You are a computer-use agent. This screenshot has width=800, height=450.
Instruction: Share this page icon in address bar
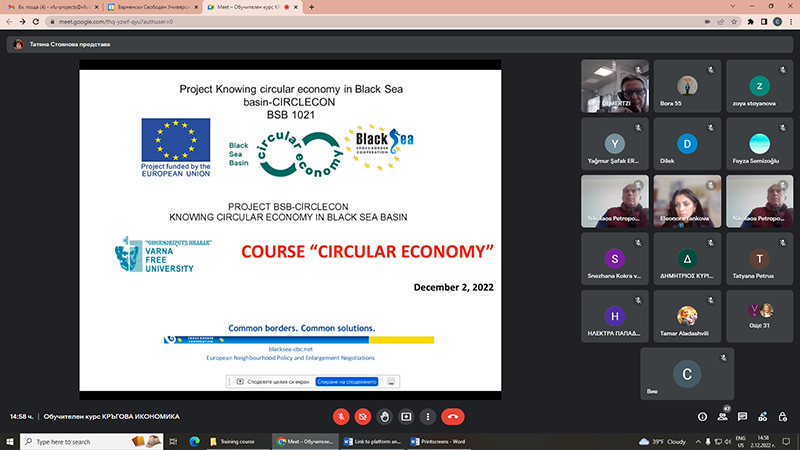(x=720, y=22)
